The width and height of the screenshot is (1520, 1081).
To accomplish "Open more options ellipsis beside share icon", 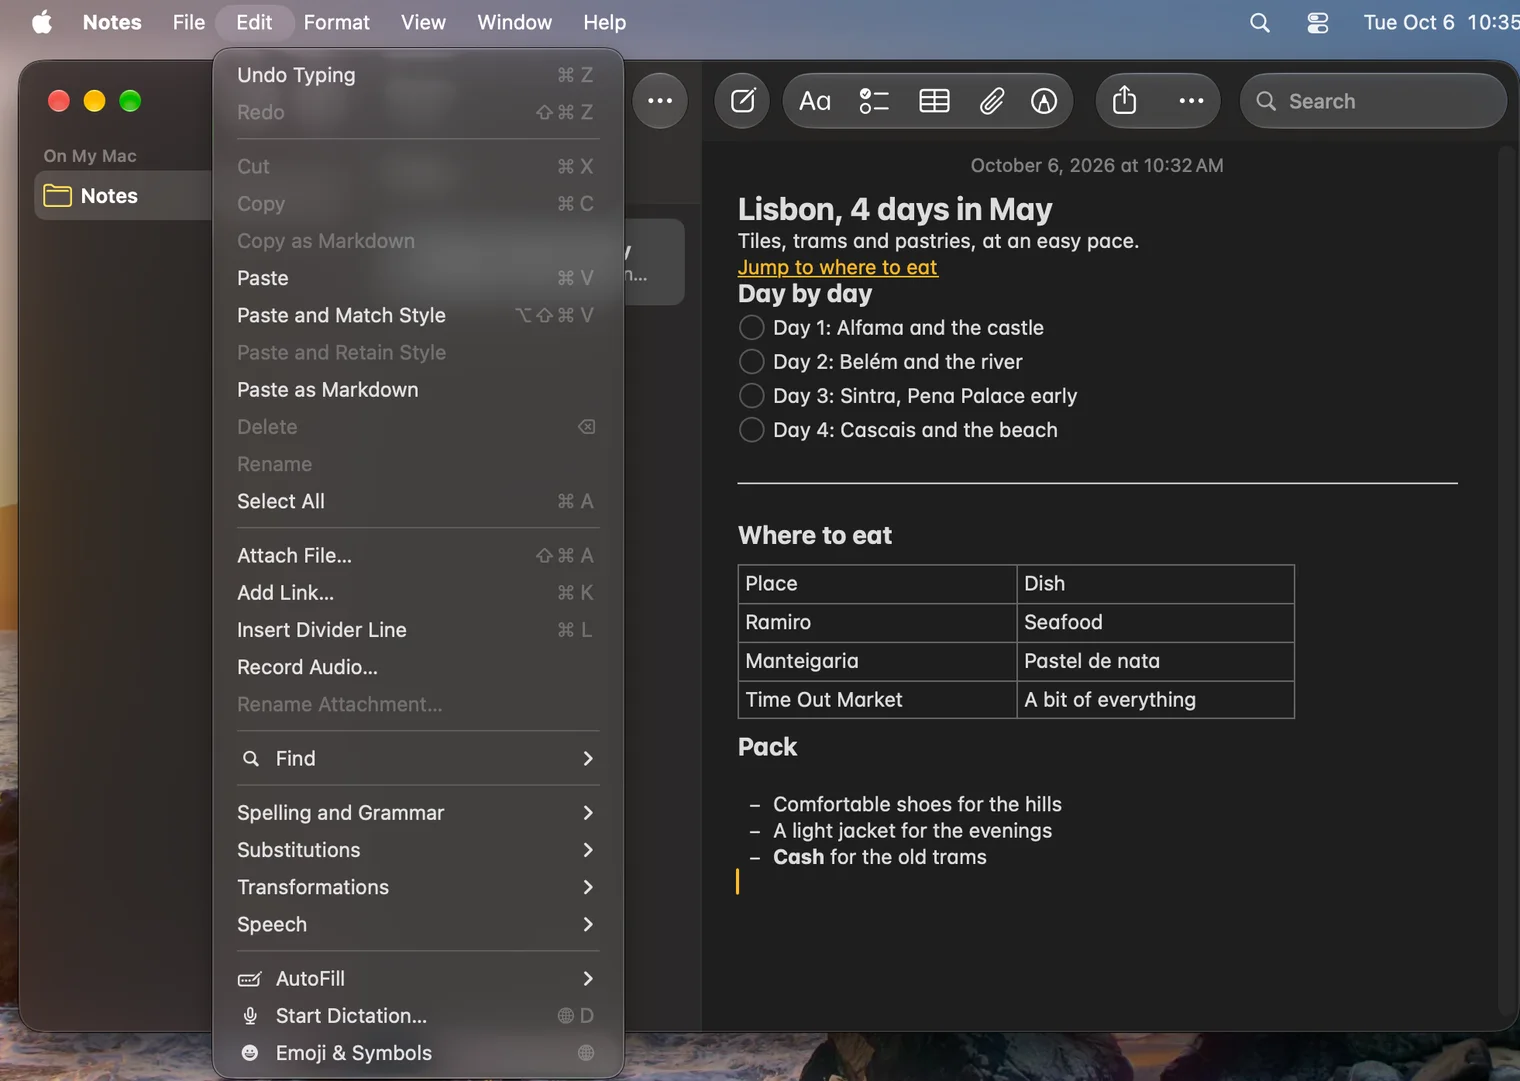I will (1191, 101).
